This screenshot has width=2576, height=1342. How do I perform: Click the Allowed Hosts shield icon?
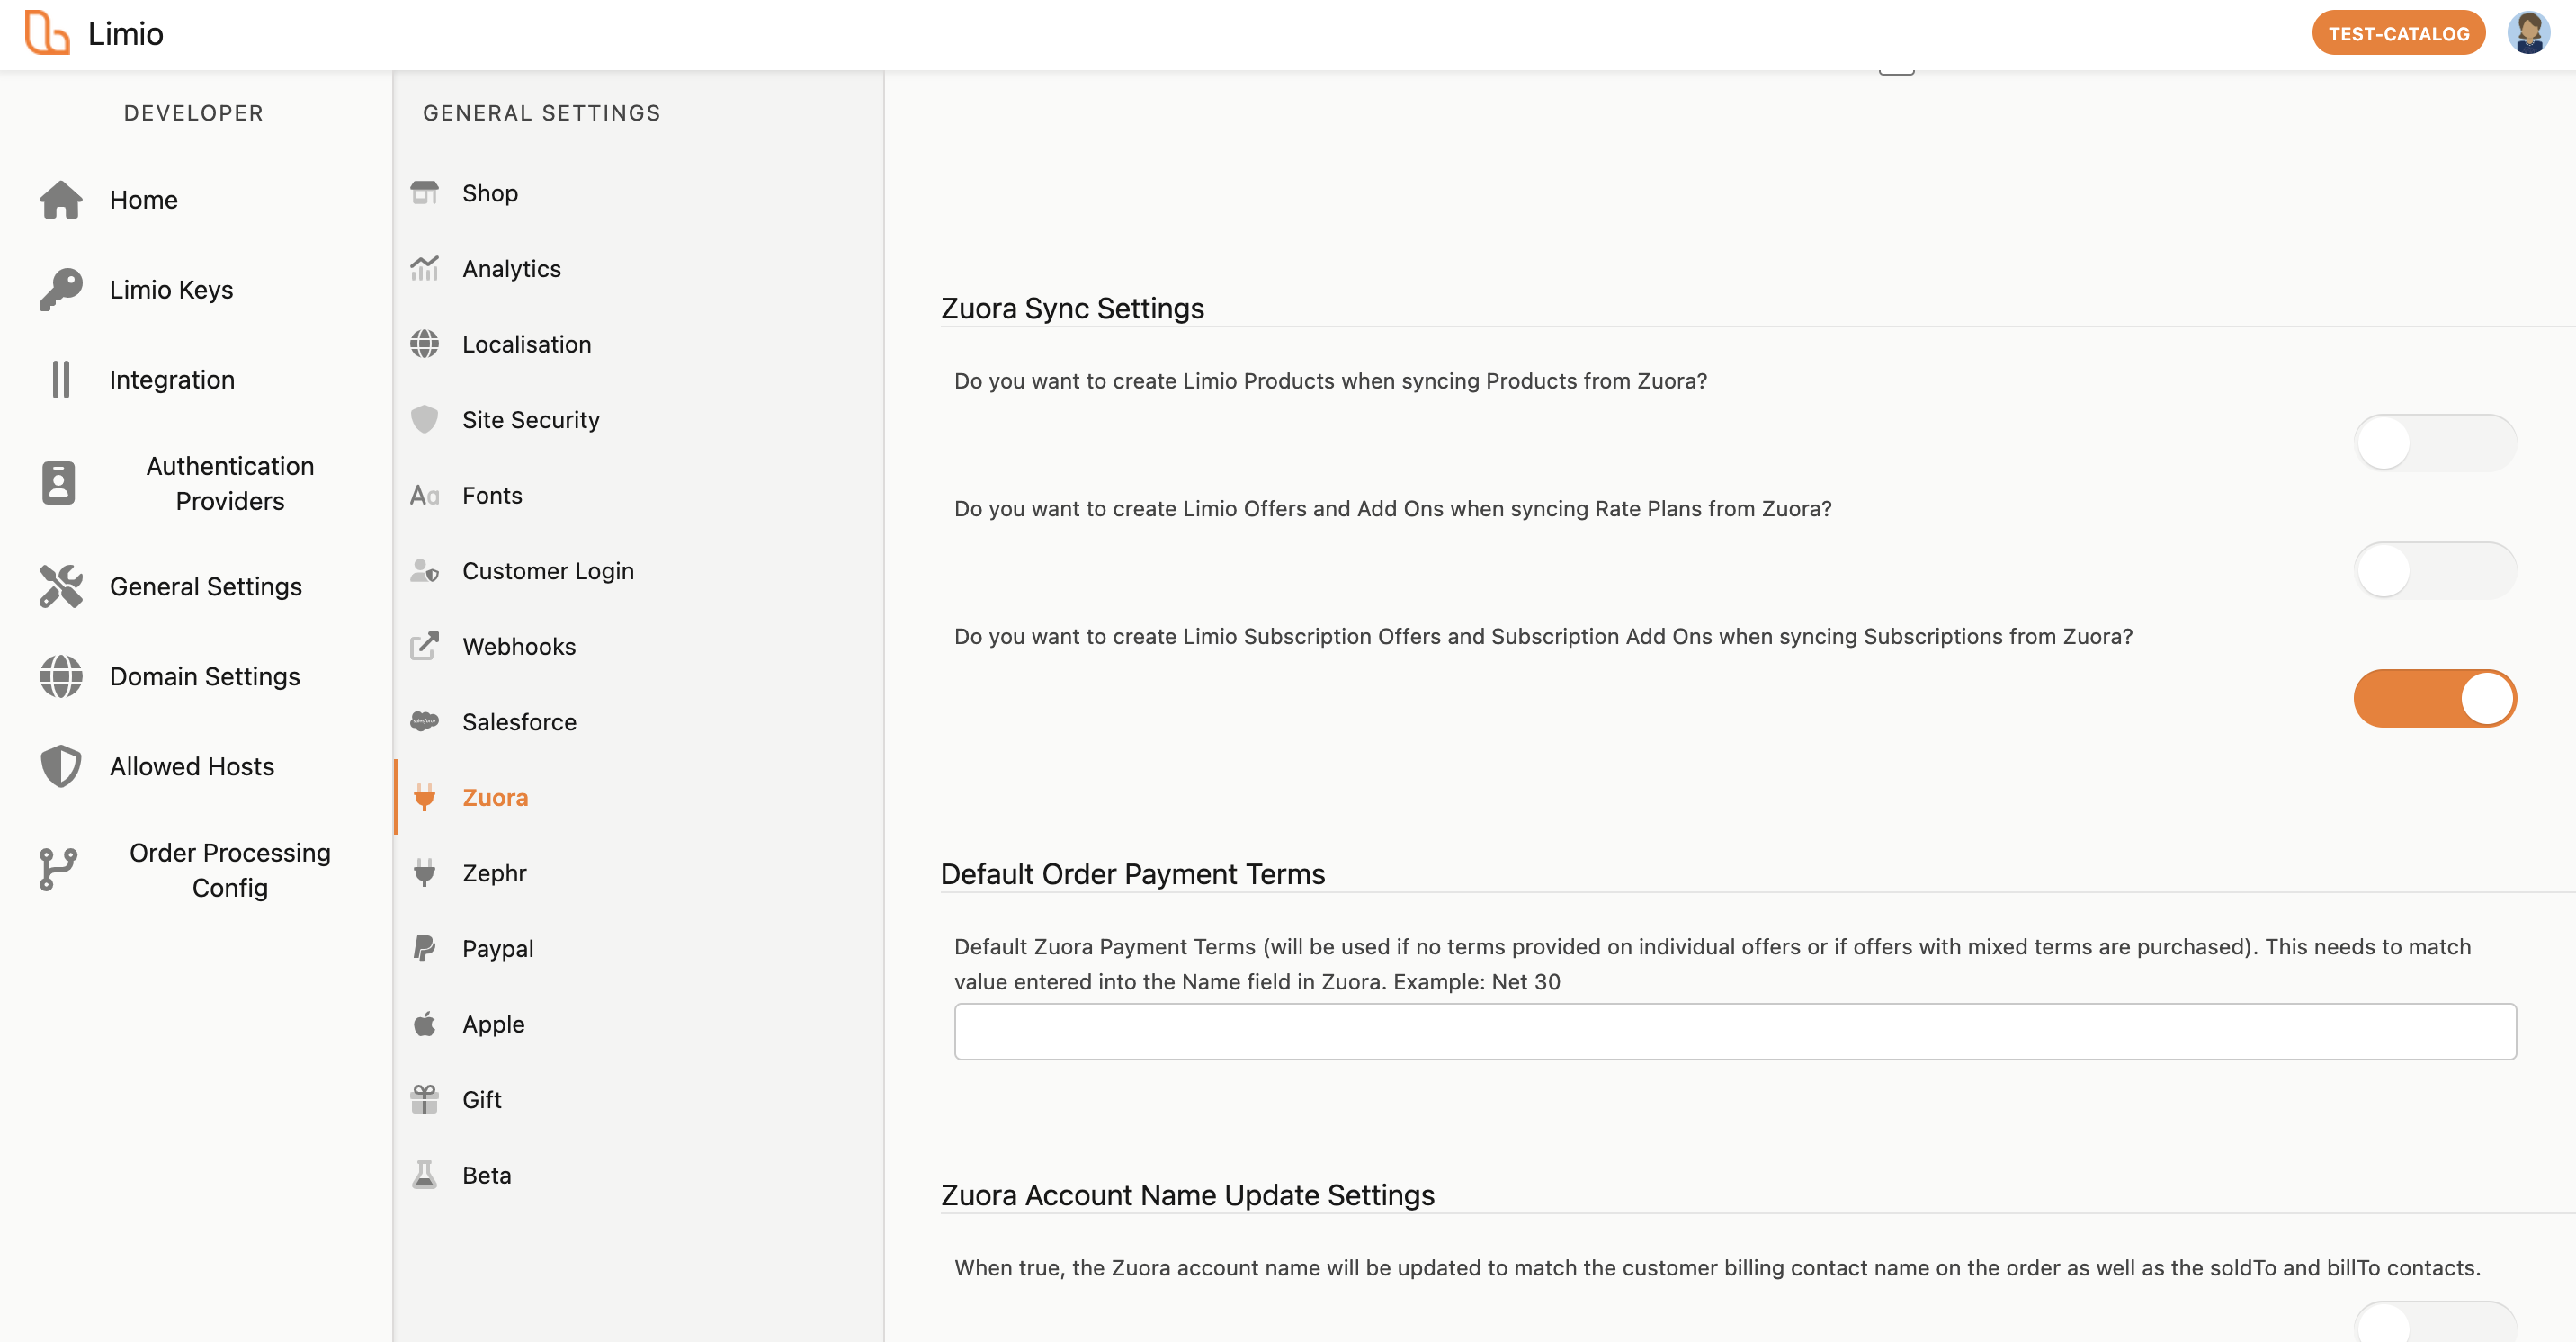point(61,766)
